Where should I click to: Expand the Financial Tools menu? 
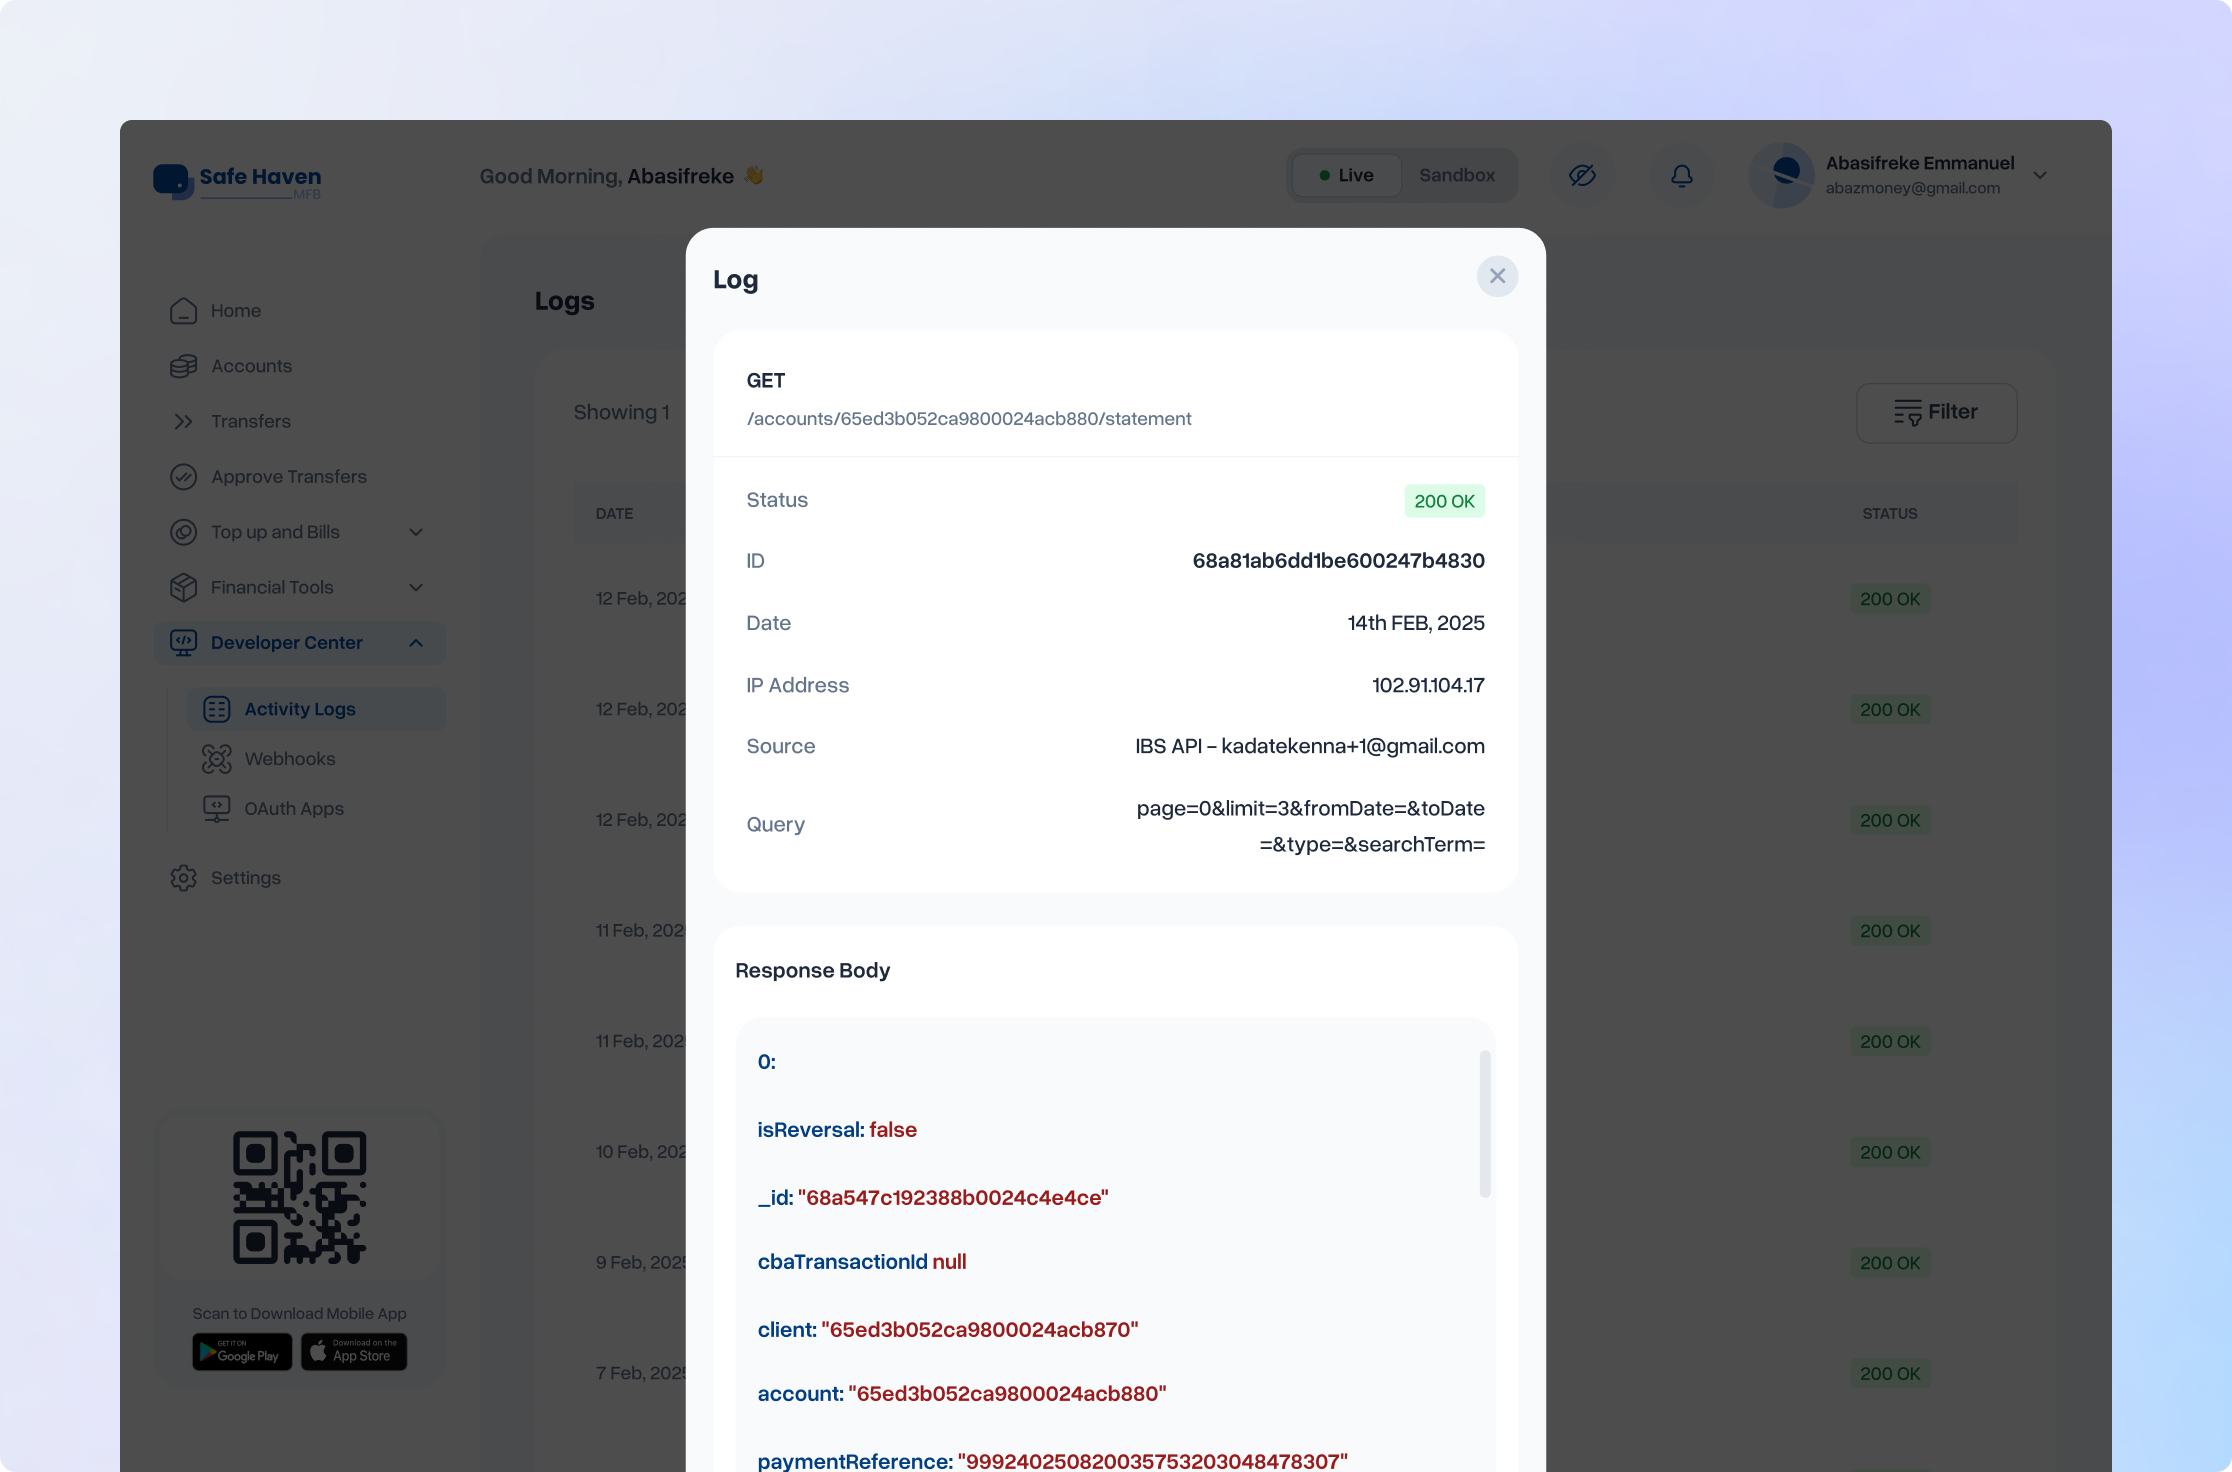point(416,587)
